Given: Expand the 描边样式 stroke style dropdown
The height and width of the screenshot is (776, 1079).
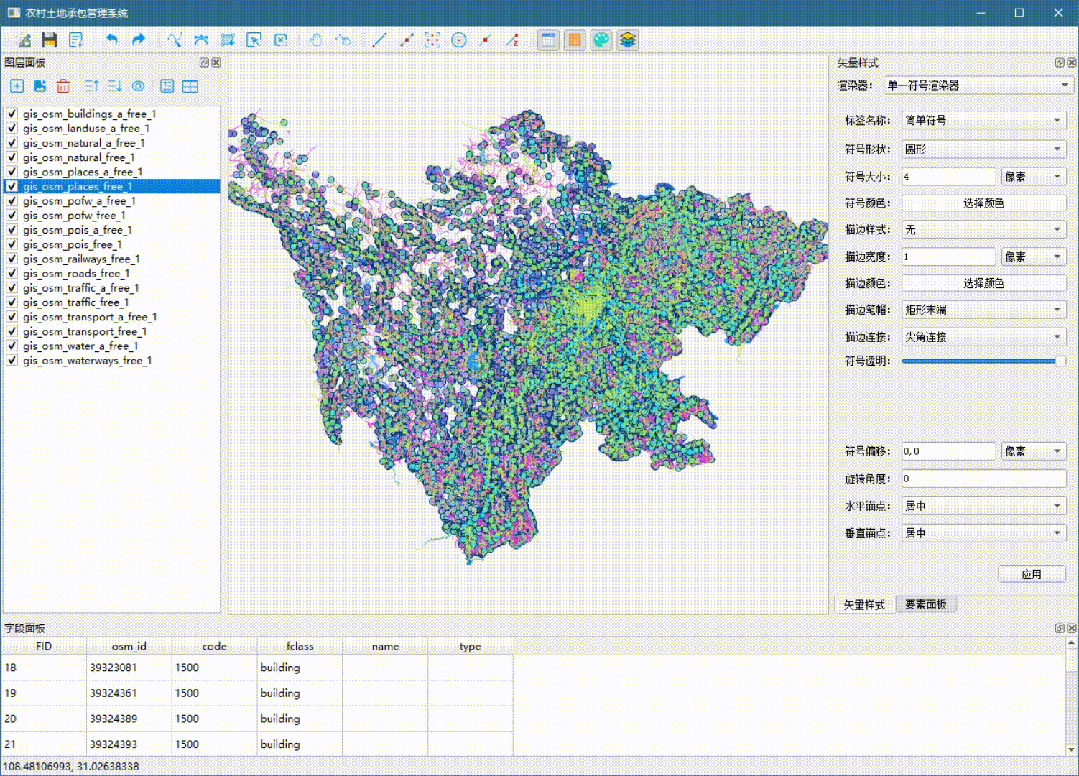Looking at the screenshot, I should coord(983,229).
